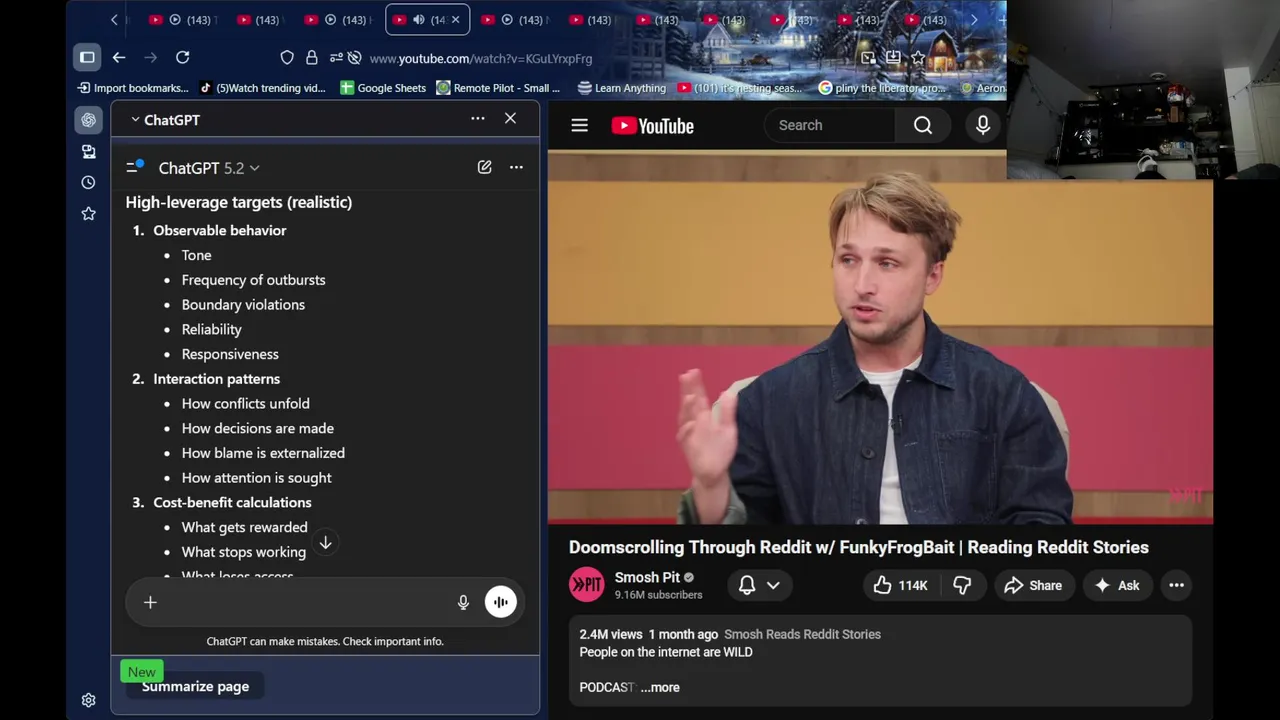Click the Ask button under video

pyautogui.click(x=1117, y=585)
